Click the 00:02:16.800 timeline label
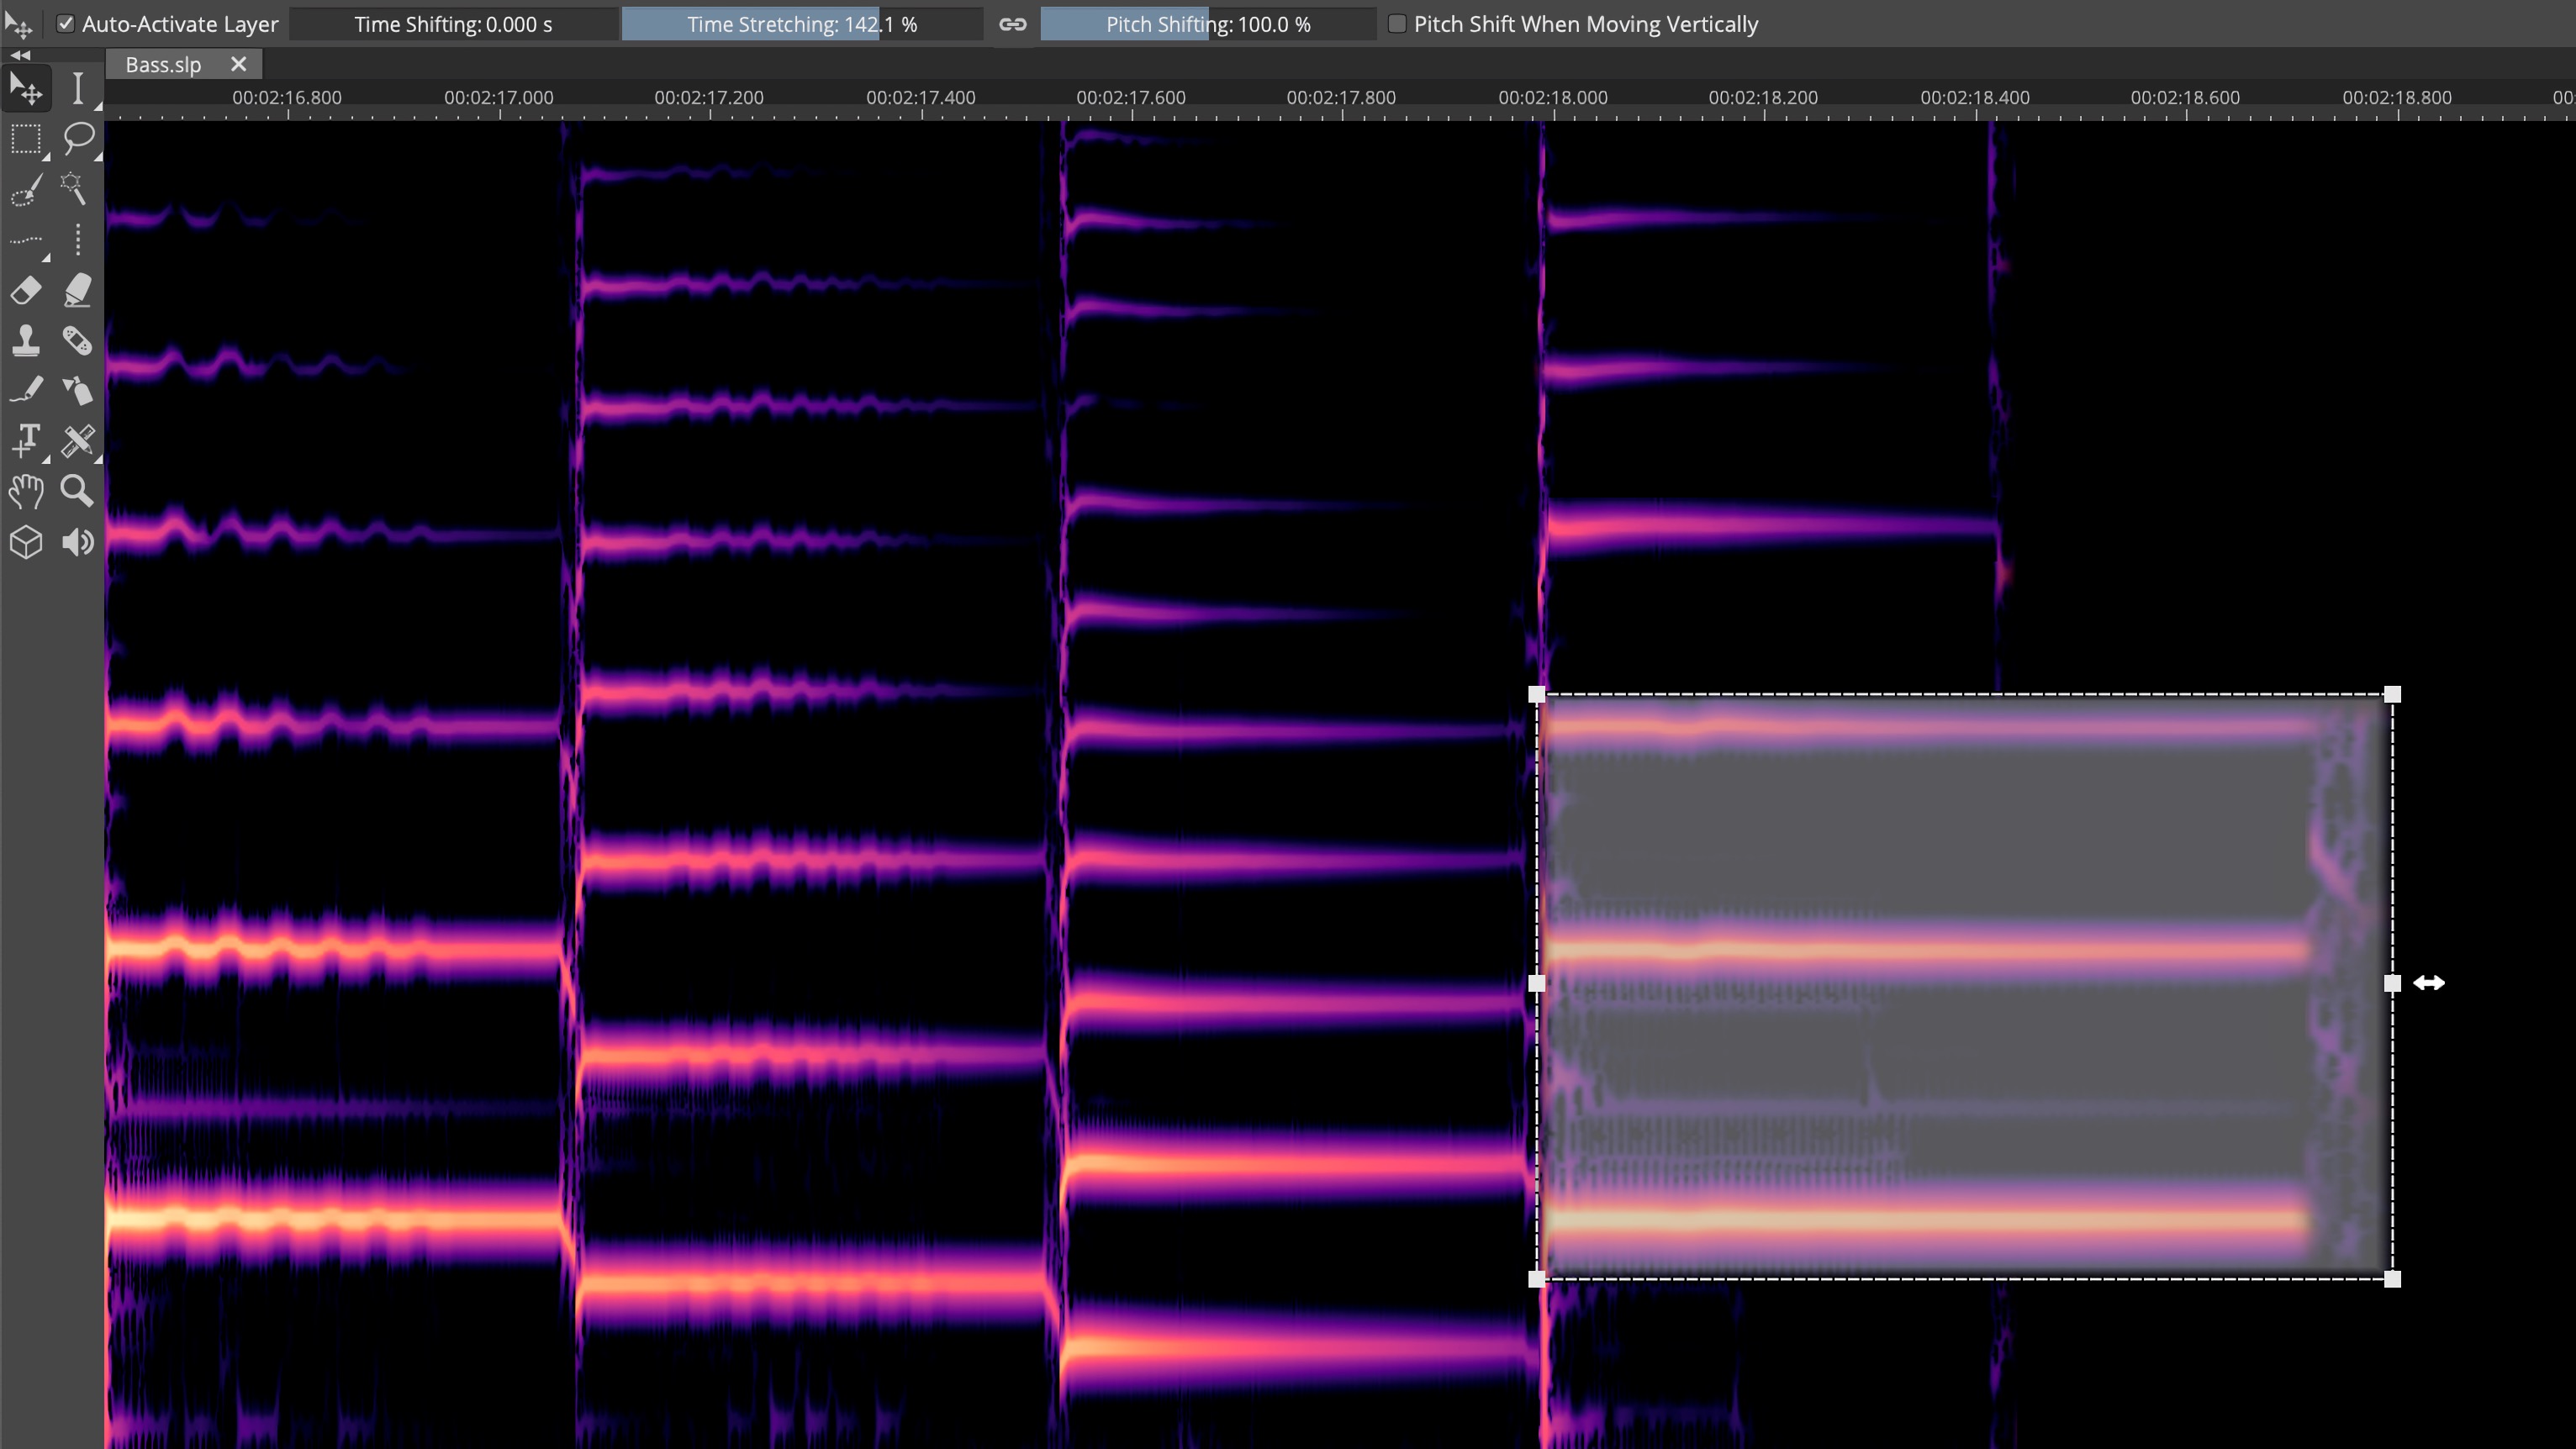Screen dimensions: 2576x1449 287,98
